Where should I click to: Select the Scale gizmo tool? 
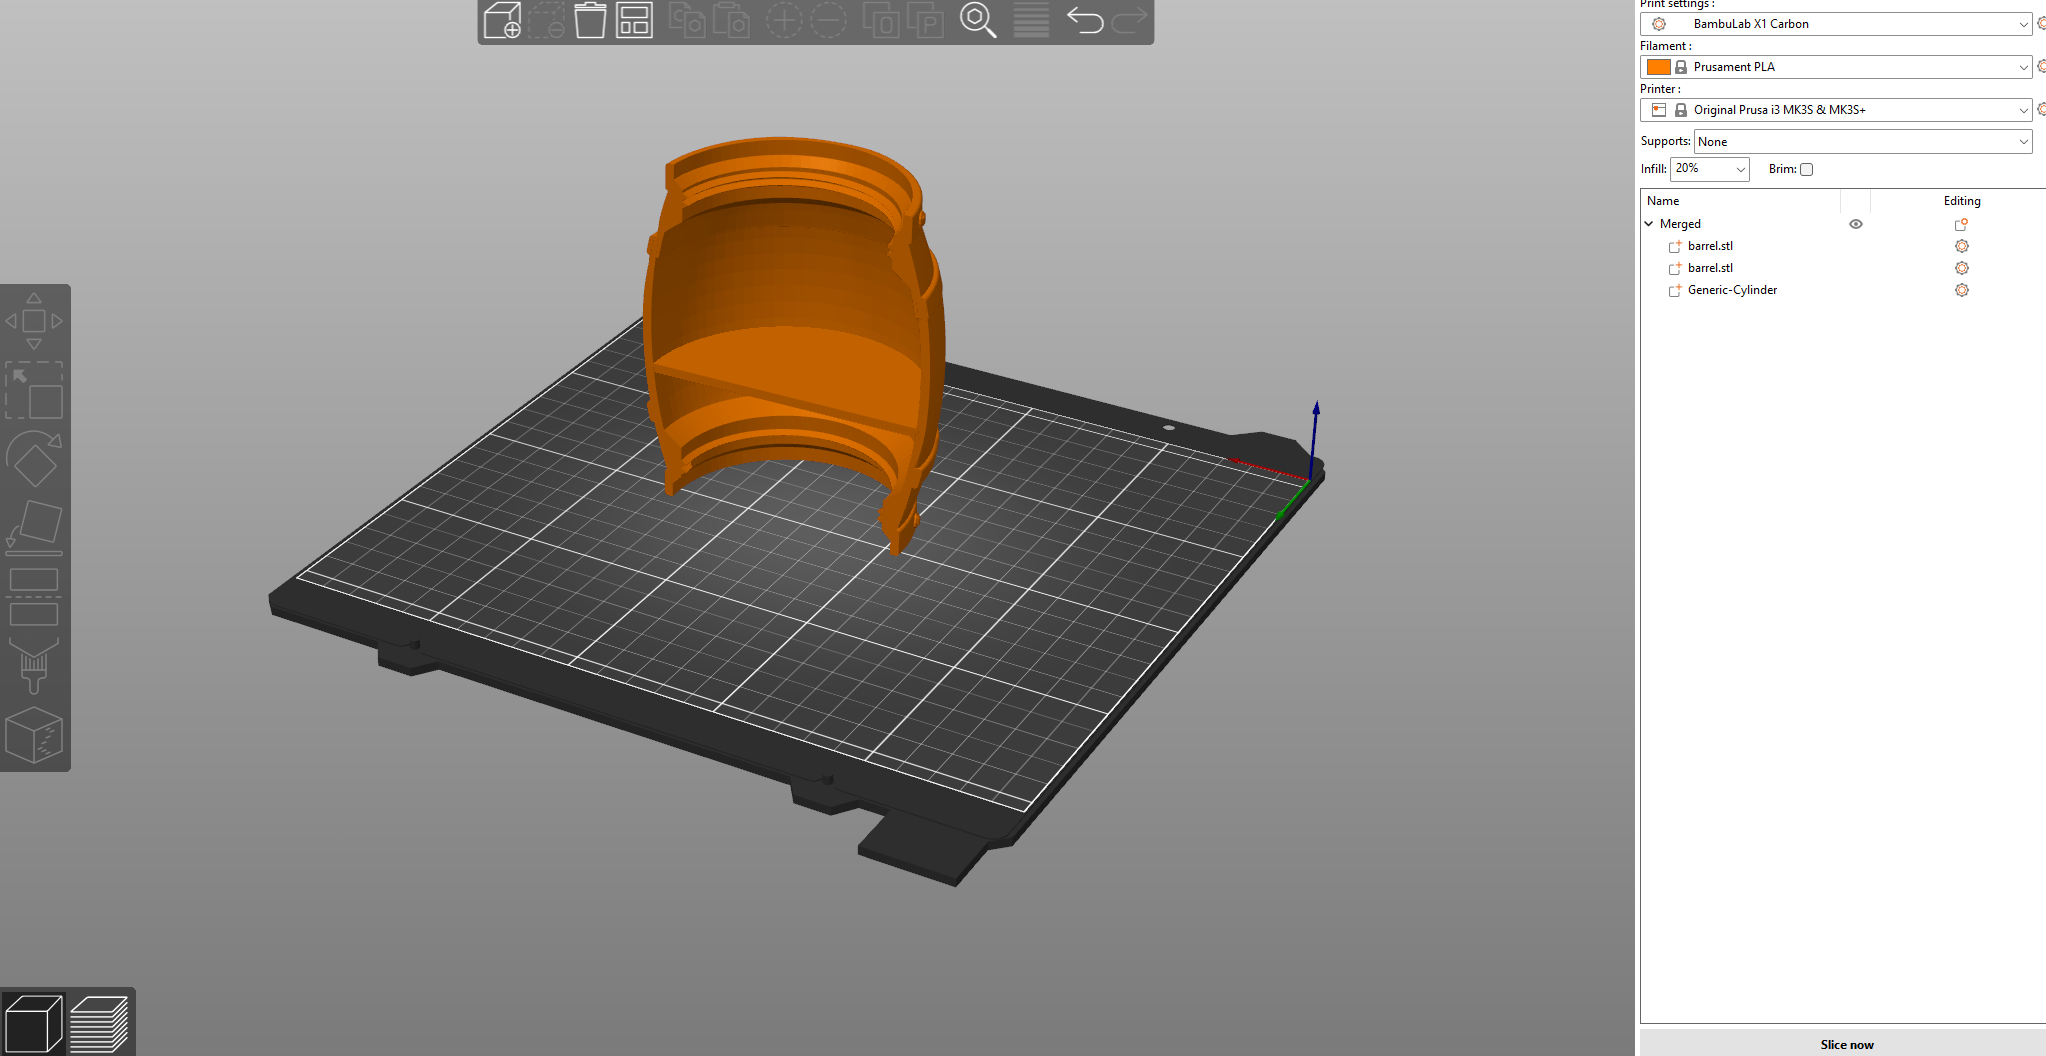tap(34, 390)
